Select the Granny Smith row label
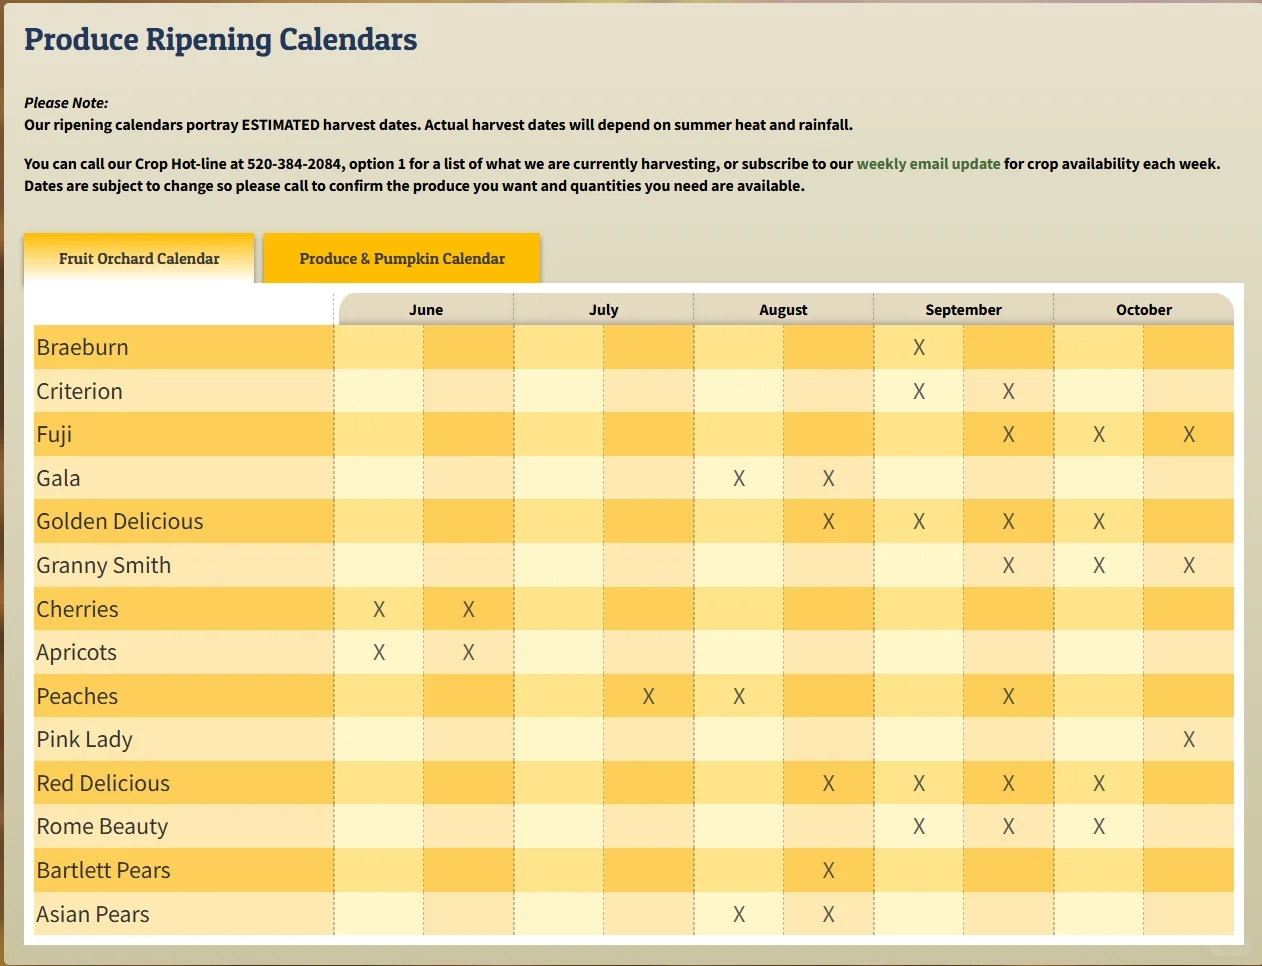Viewport: 1262px width, 966px height. tap(104, 566)
